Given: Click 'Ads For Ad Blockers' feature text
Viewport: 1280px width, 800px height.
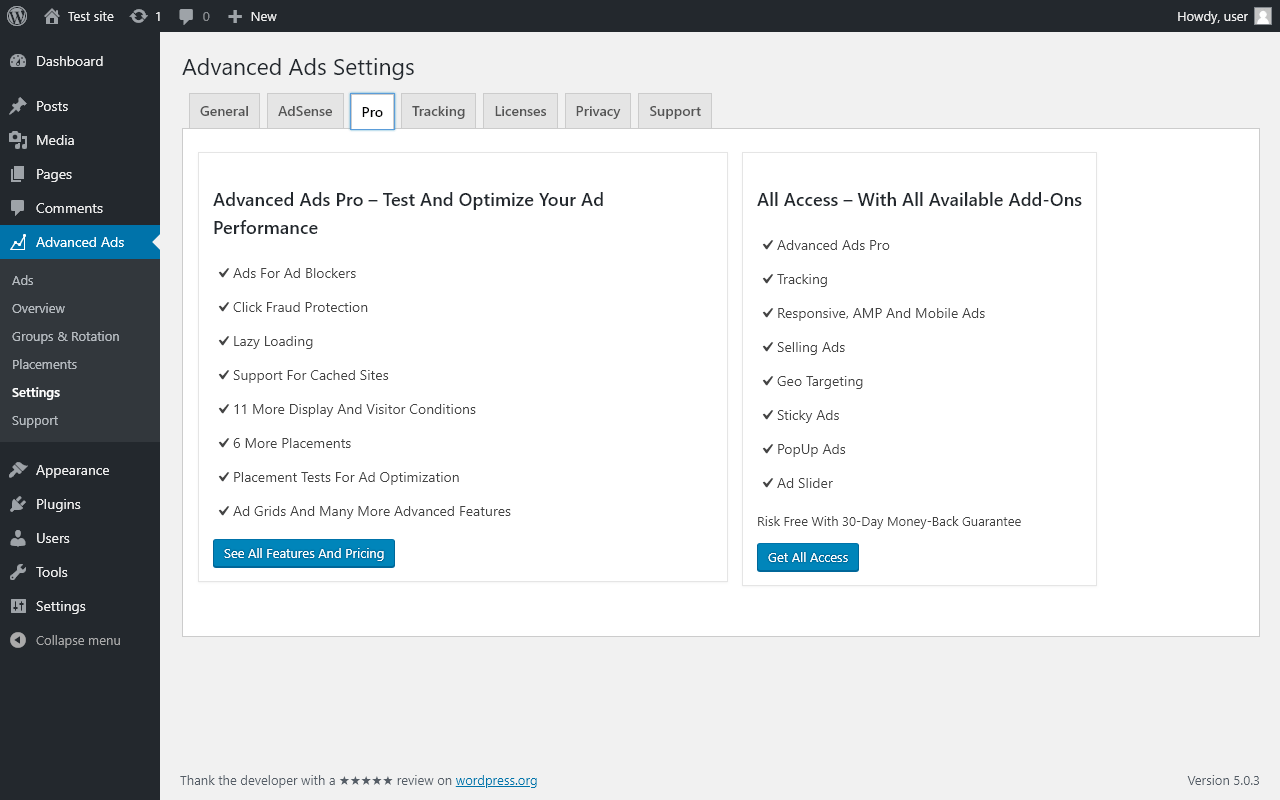Looking at the screenshot, I should [x=294, y=273].
